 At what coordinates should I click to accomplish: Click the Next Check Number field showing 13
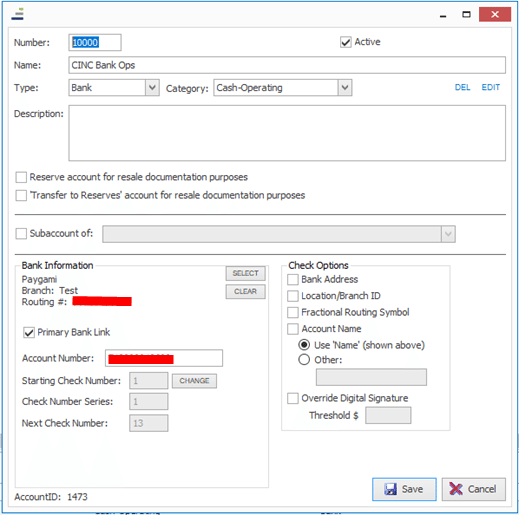149,423
